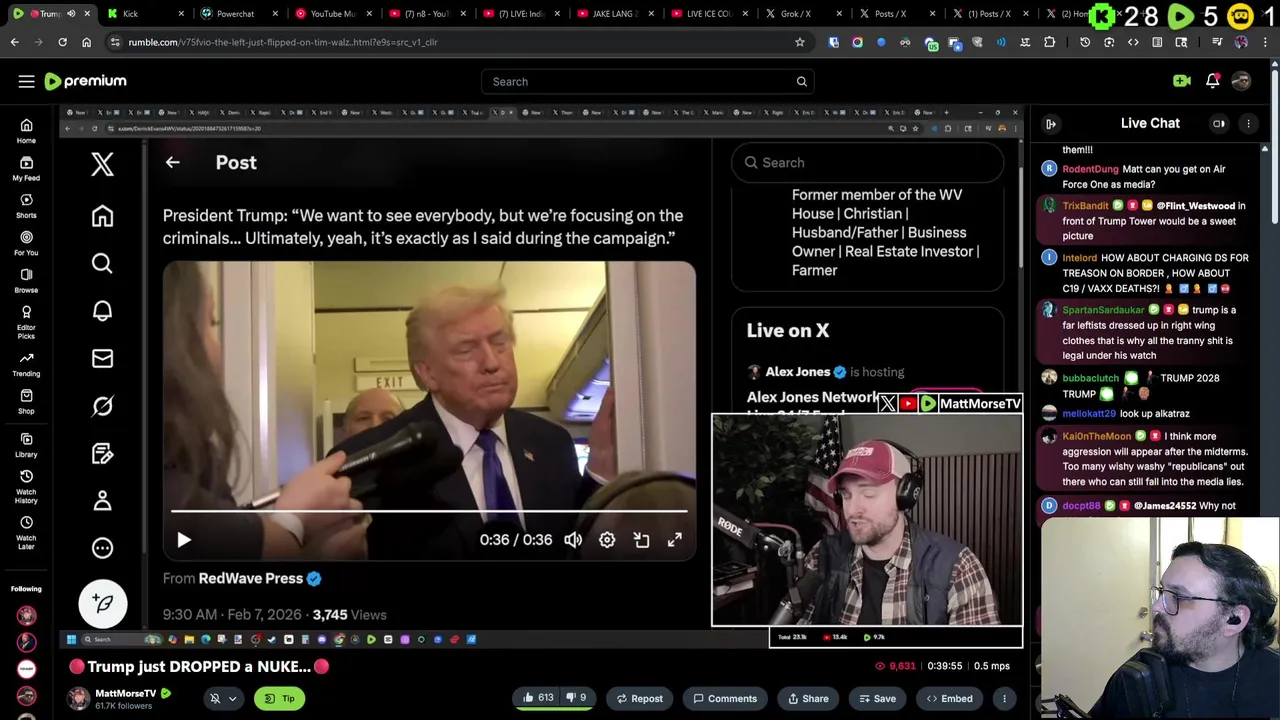This screenshot has height=720, width=1280.
Task: Click the X logo in streamed video
Action: click(102, 164)
